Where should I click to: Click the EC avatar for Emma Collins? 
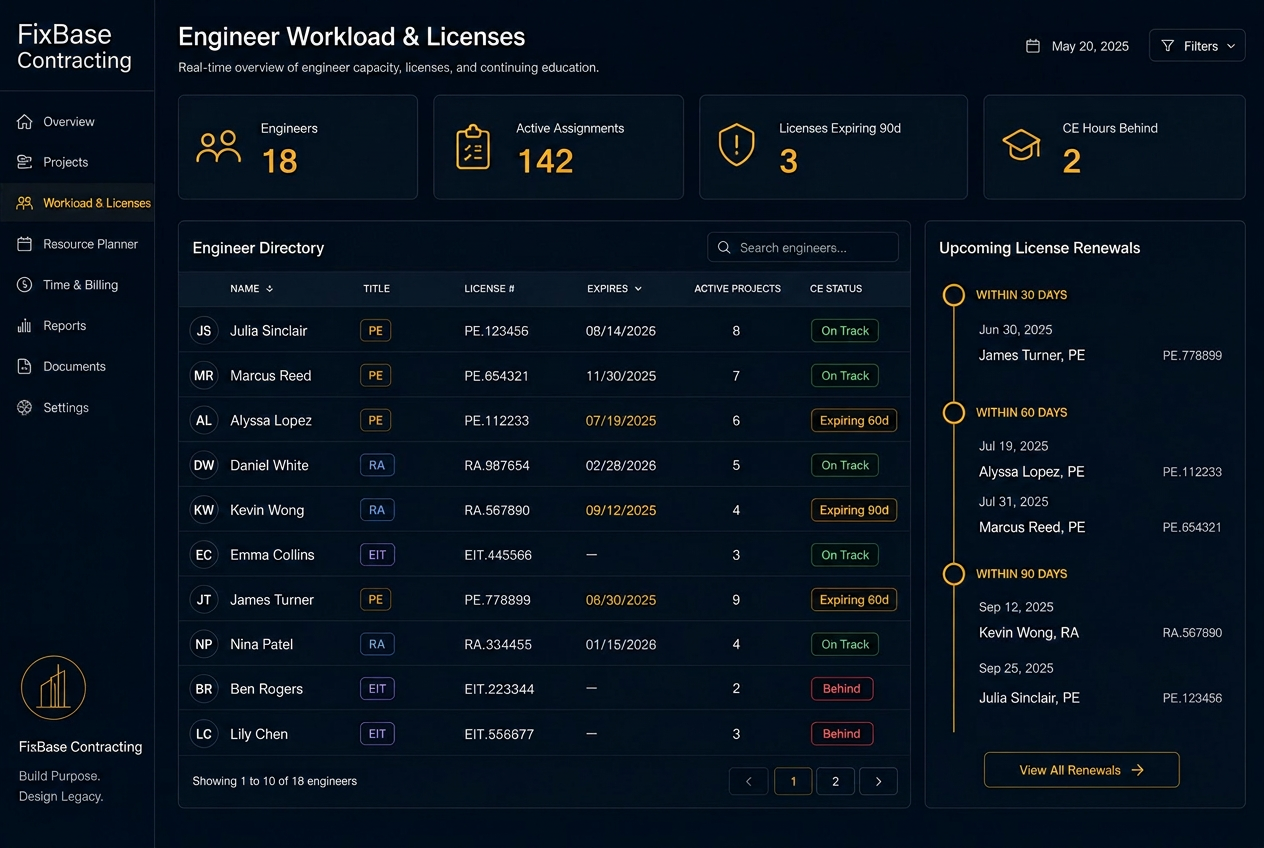(204, 554)
